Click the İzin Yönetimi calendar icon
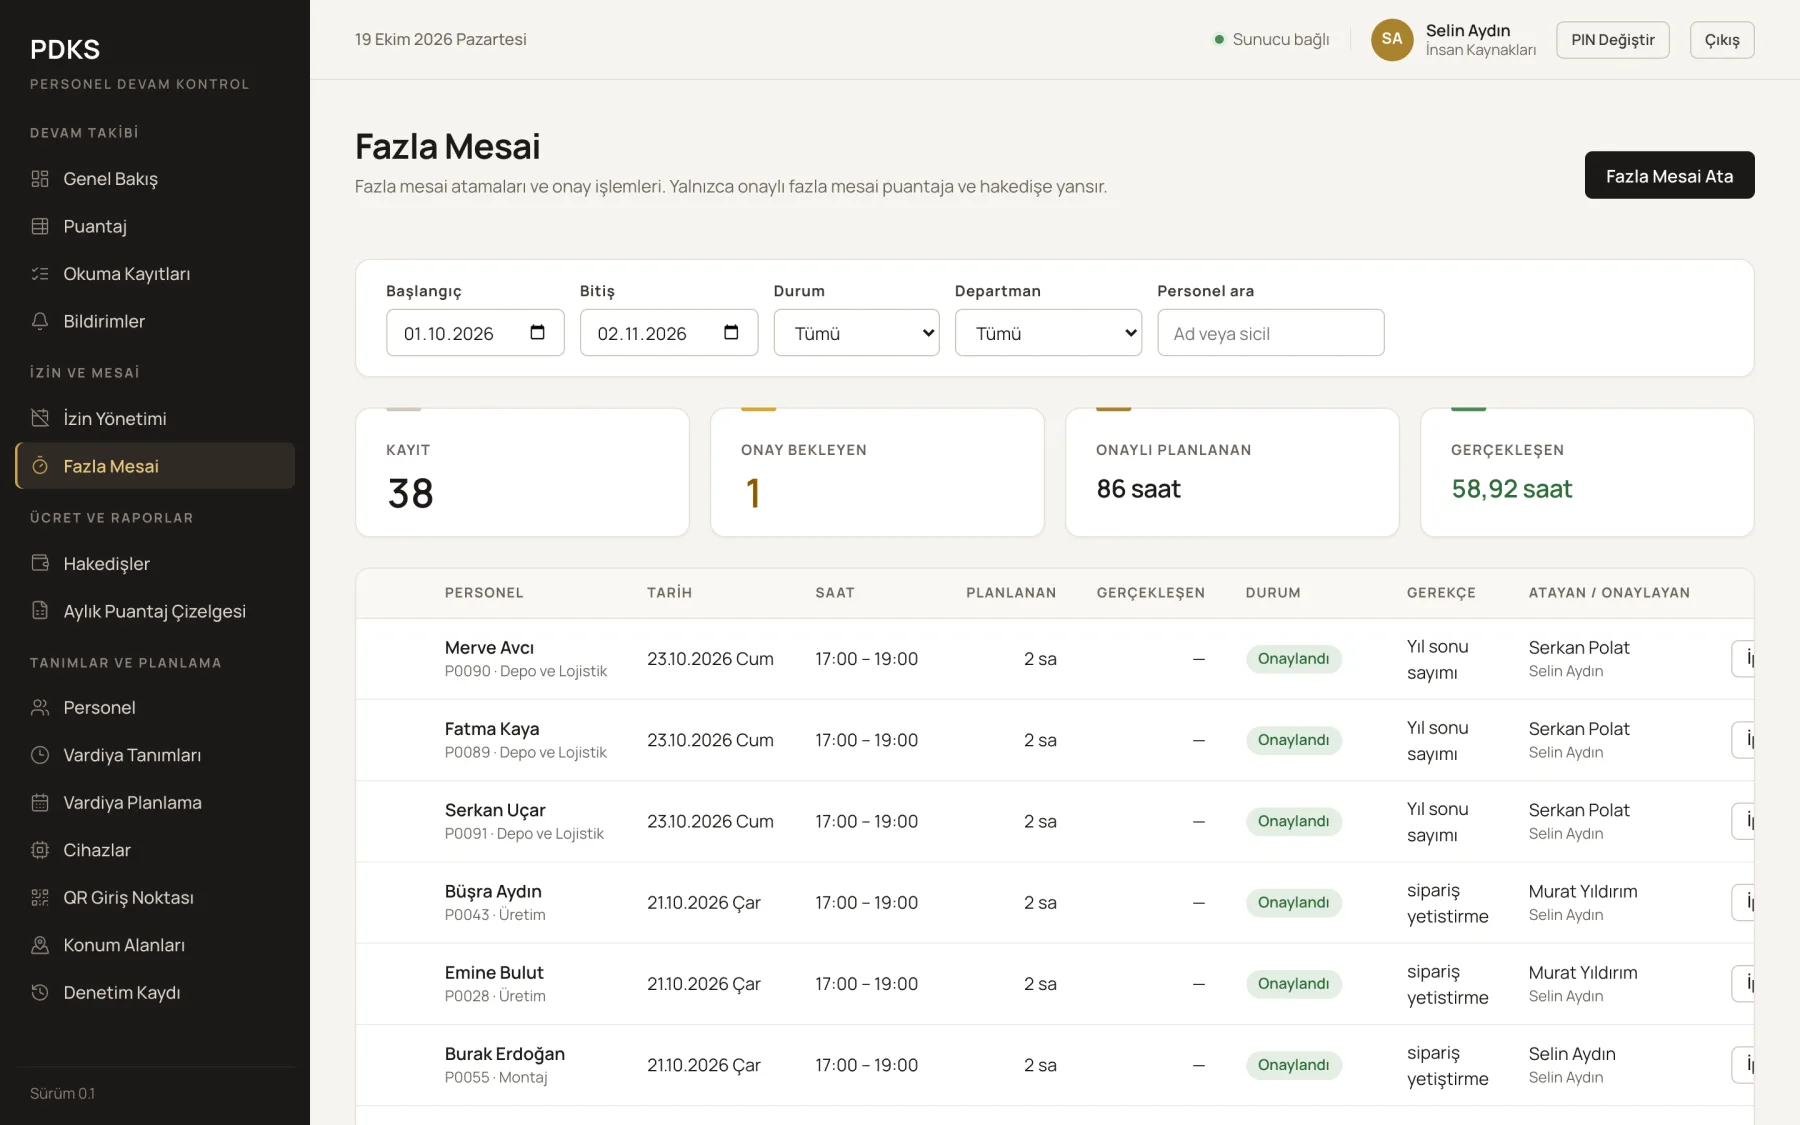1800x1125 pixels. (40, 418)
